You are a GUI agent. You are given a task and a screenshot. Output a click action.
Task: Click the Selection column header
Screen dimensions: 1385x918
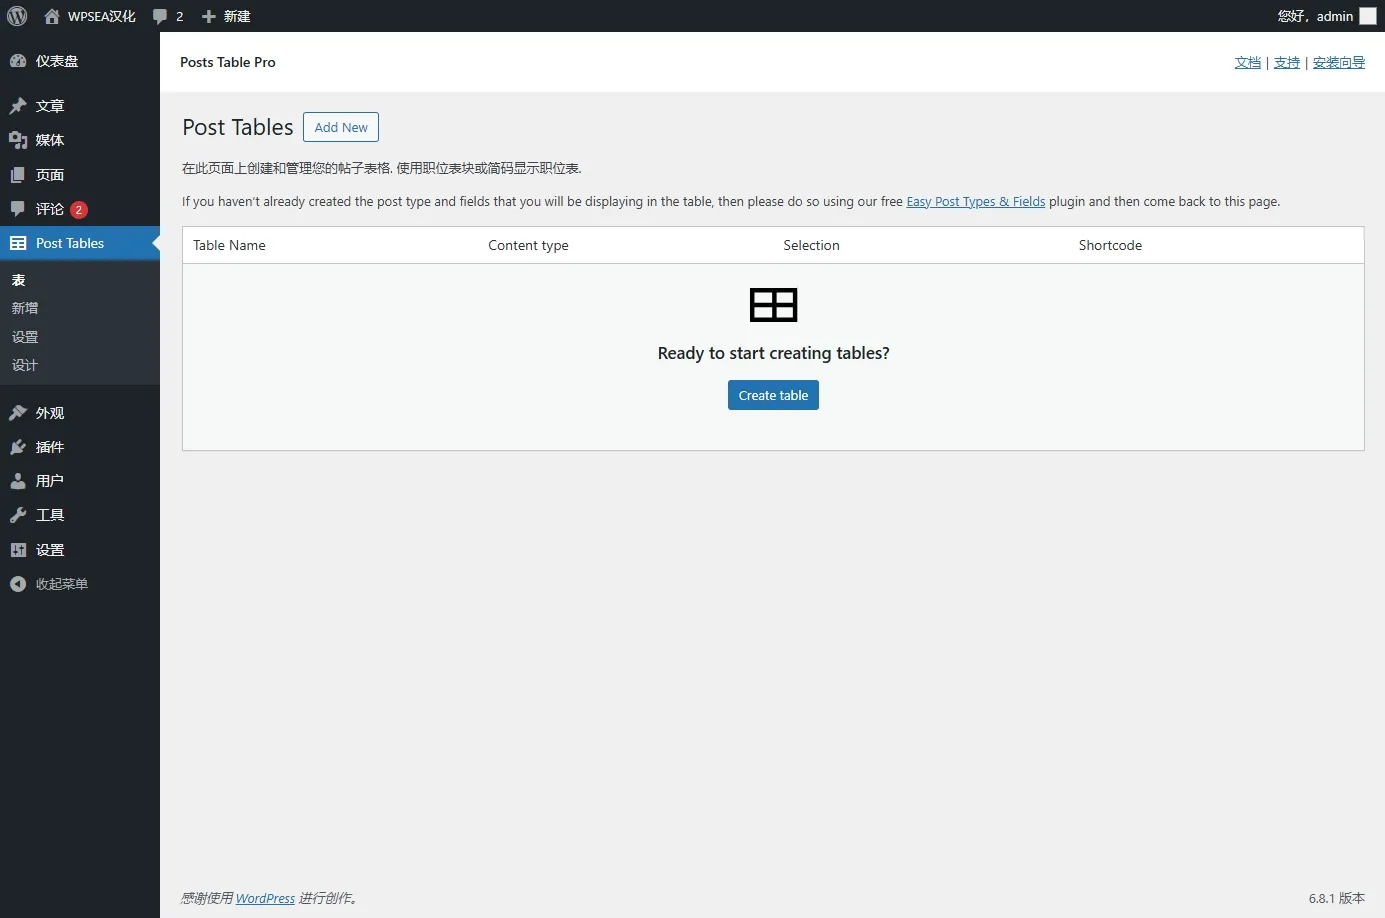pyautogui.click(x=811, y=245)
